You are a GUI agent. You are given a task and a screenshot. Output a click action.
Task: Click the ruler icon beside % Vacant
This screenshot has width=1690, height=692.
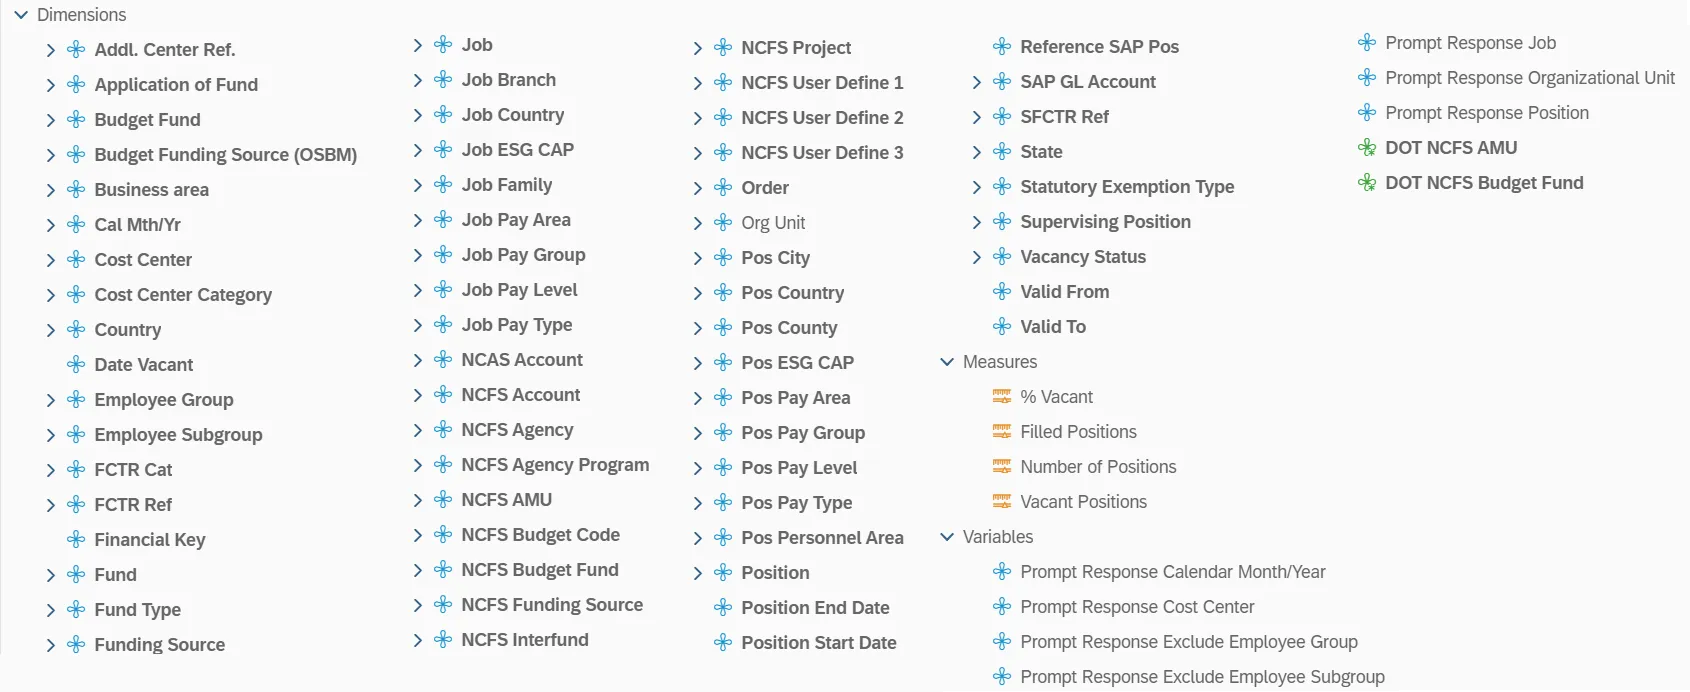pos(1001,397)
